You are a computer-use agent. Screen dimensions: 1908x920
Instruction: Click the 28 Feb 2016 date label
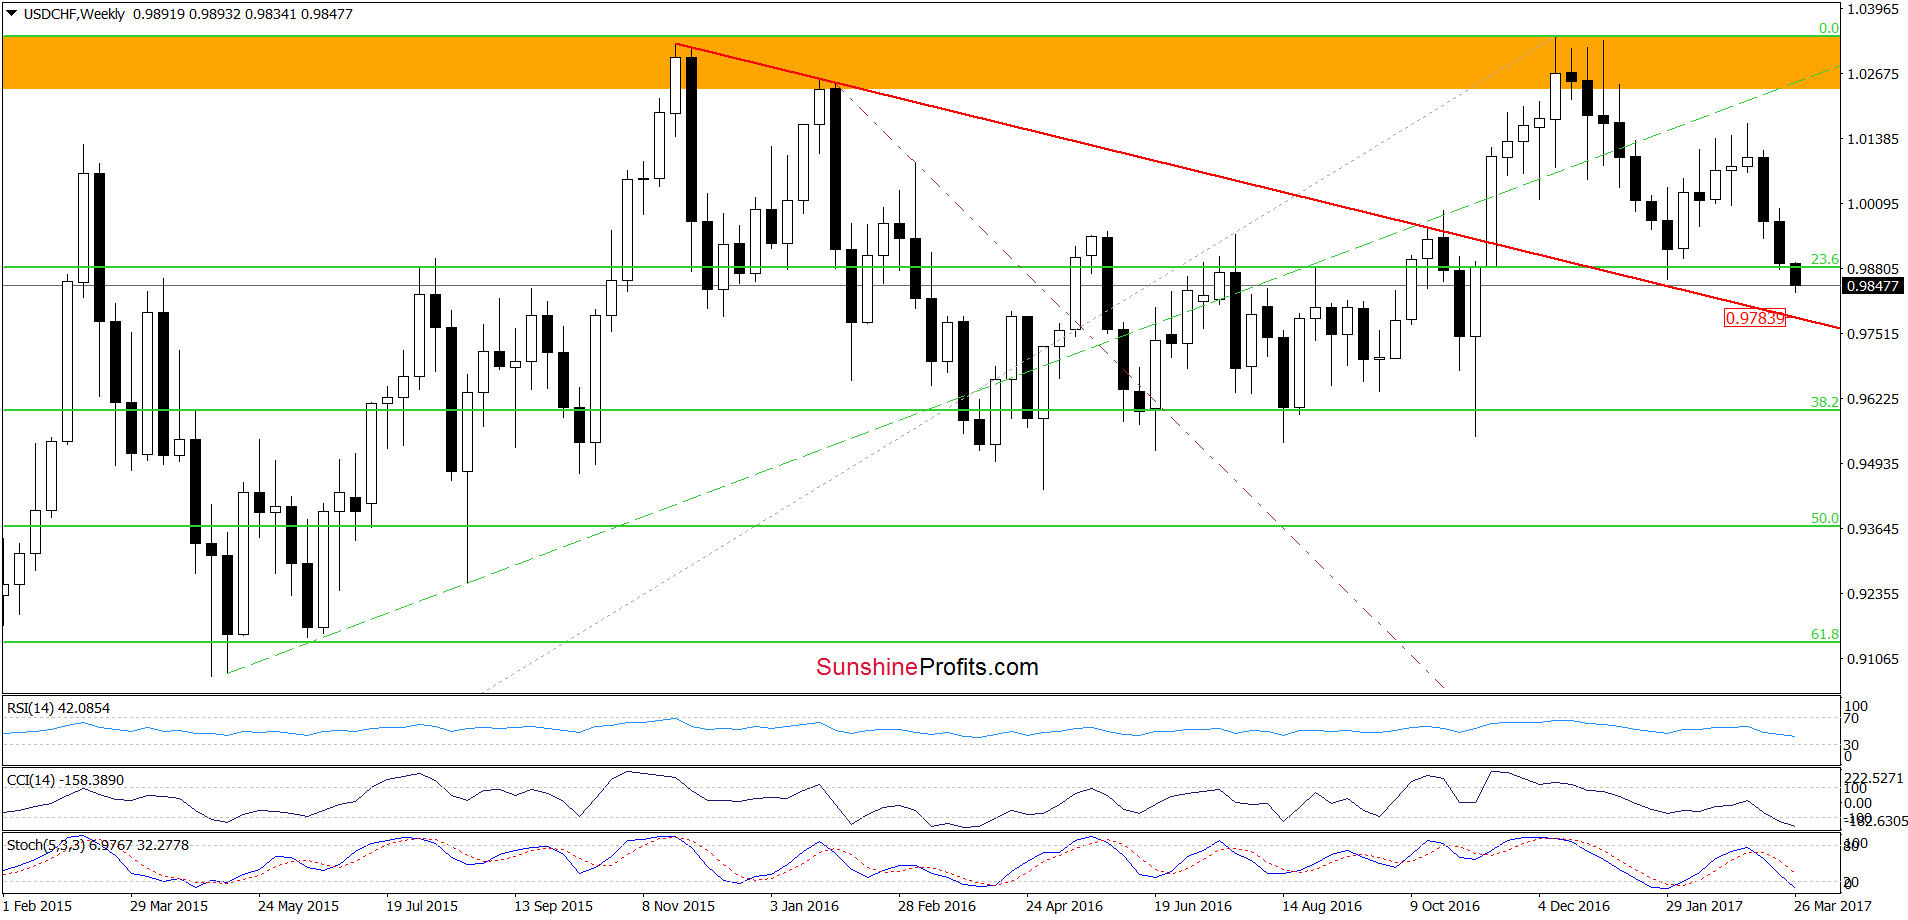(937, 906)
